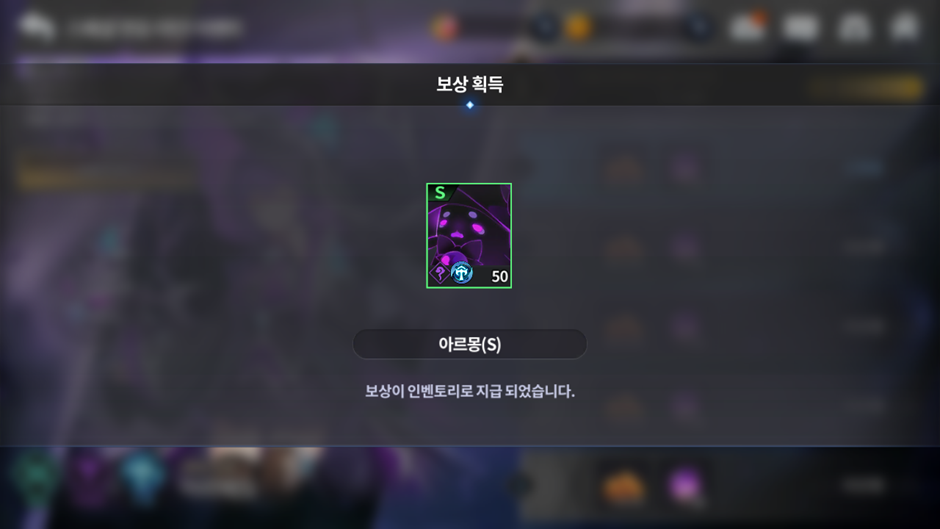940x529 pixels.
Task: Select the purple question-mark diamond icon
Action: (x=439, y=273)
